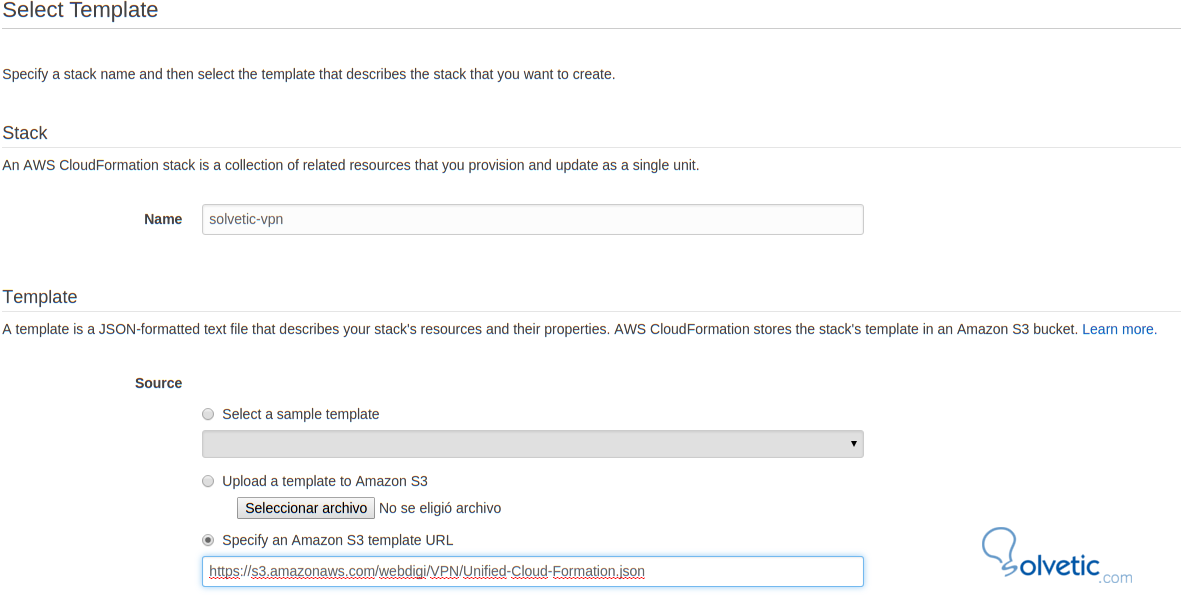Select the 'Select a sample template' radio button
This screenshot has width=1181, height=608.
point(208,414)
